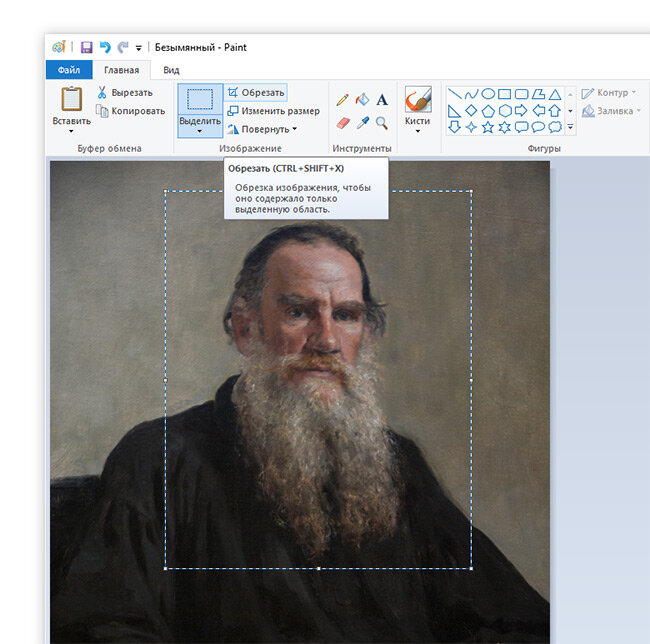The width and height of the screenshot is (650, 644).
Task: Select the Left arrow shape
Action: [538, 111]
